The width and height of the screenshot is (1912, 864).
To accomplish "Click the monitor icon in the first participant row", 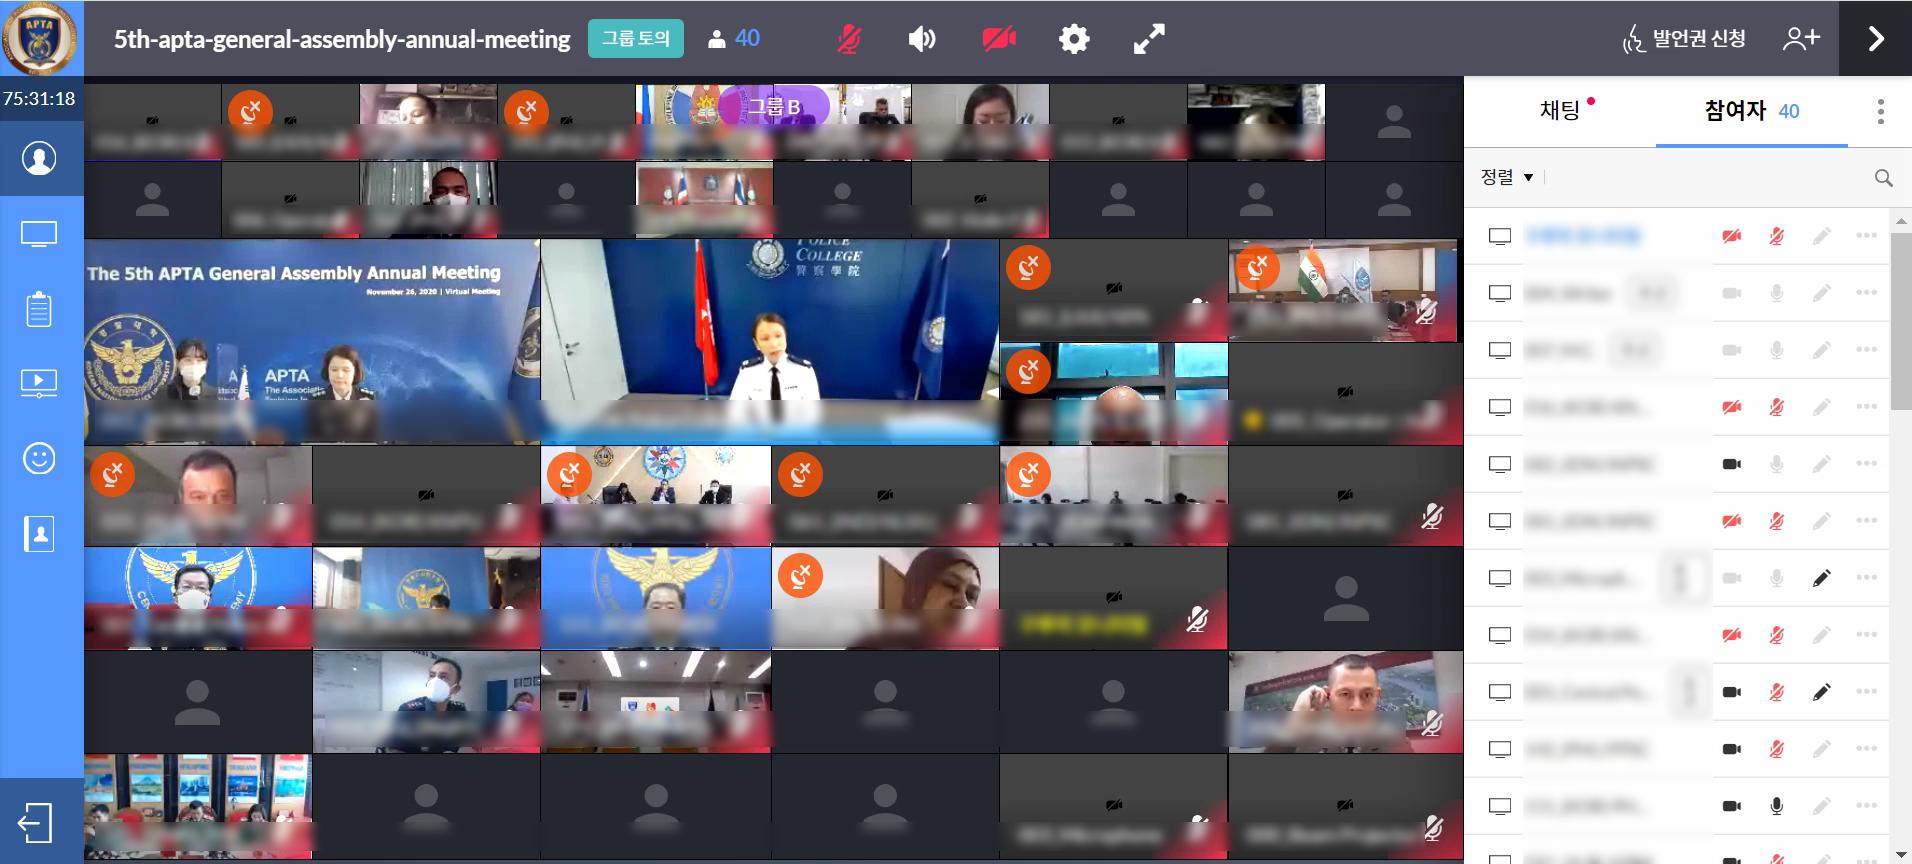I will coord(1499,236).
